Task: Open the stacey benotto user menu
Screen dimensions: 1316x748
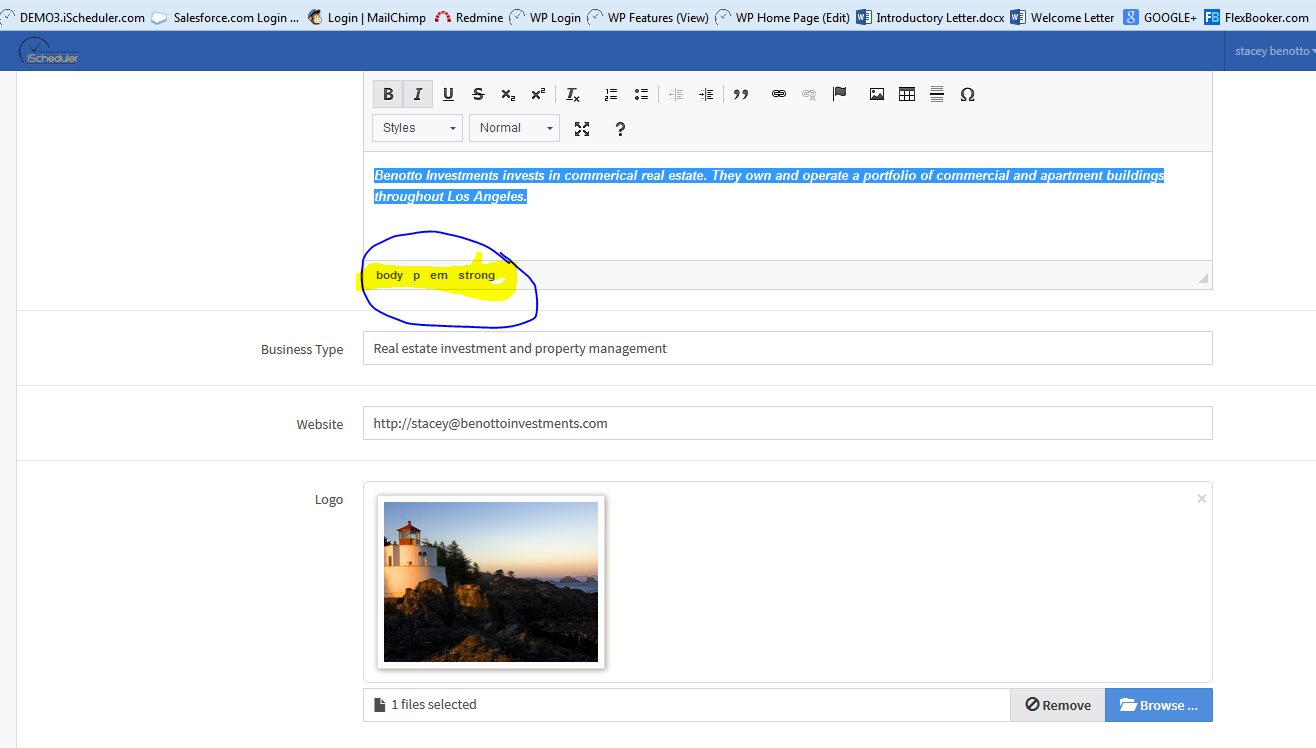Action: coord(1275,51)
